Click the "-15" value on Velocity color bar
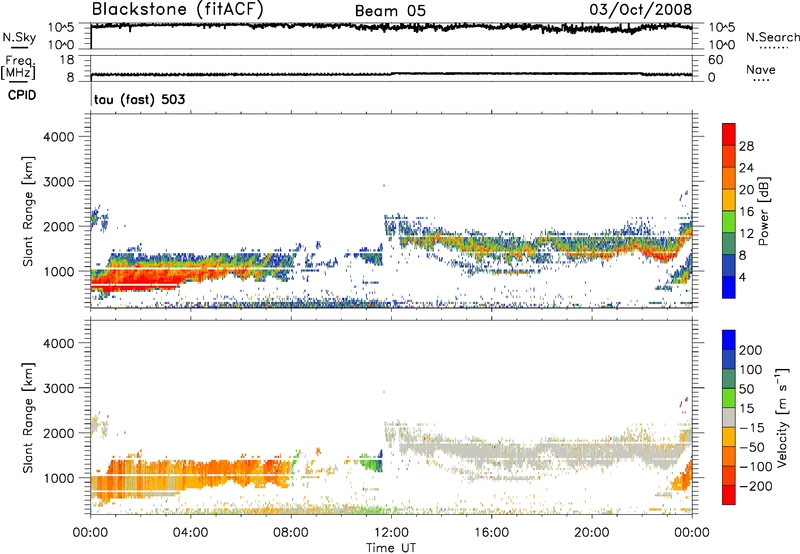 pyautogui.click(x=752, y=428)
